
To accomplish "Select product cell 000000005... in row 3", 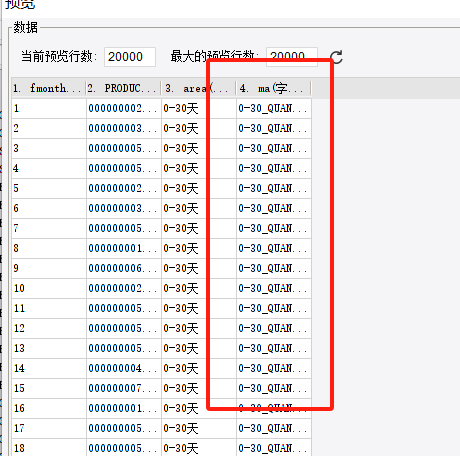I will click(x=124, y=148).
